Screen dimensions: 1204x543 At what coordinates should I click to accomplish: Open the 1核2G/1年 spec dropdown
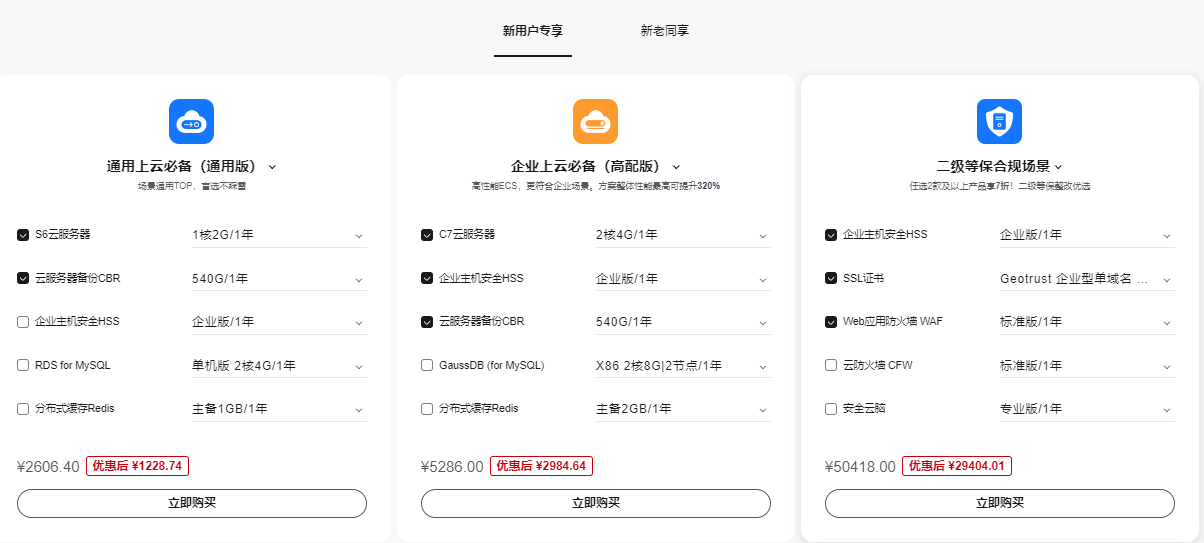[279, 235]
